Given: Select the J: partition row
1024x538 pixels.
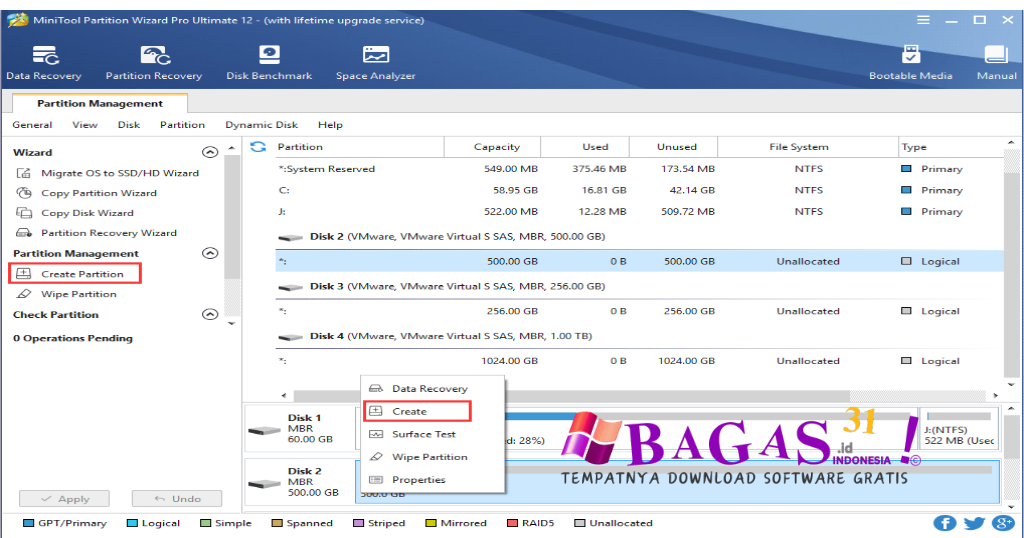Looking at the screenshot, I should point(639,212).
